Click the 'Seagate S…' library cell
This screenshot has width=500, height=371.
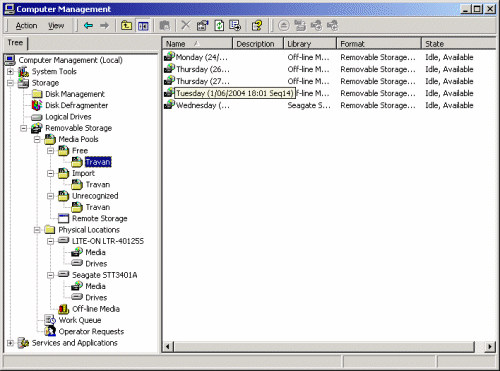click(x=309, y=105)
